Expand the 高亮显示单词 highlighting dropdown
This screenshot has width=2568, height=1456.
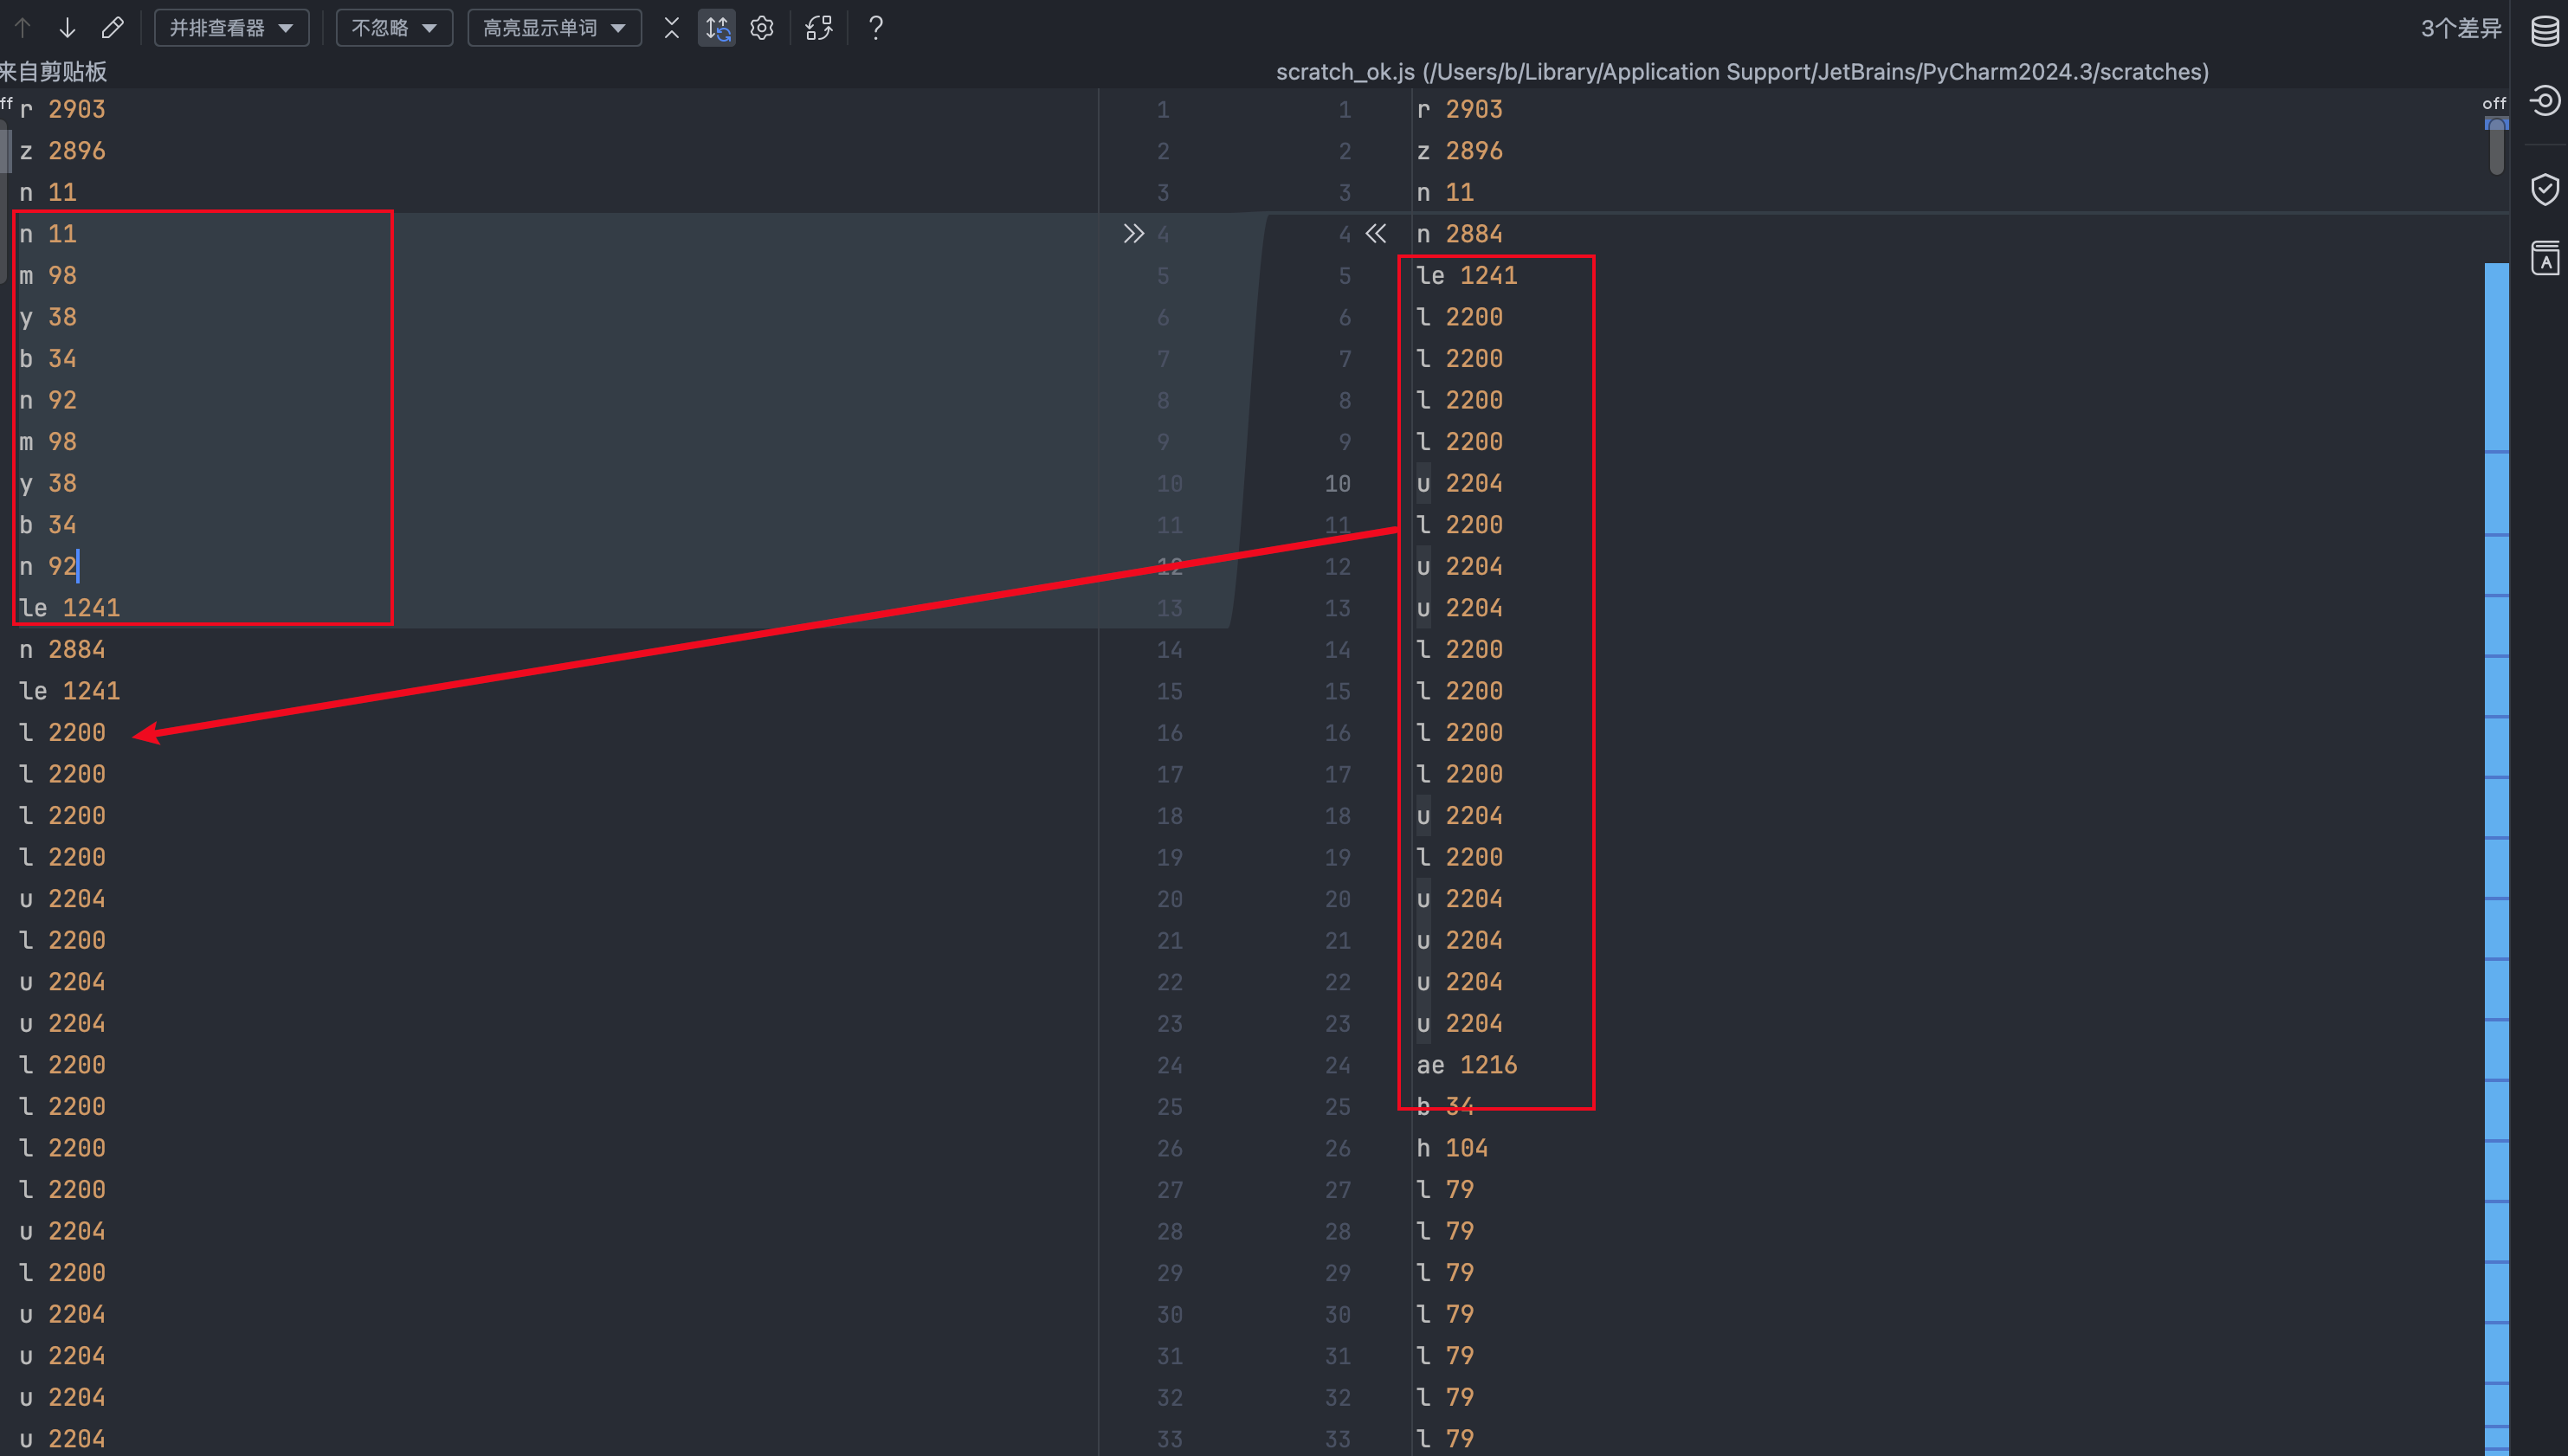pos(554,28)
